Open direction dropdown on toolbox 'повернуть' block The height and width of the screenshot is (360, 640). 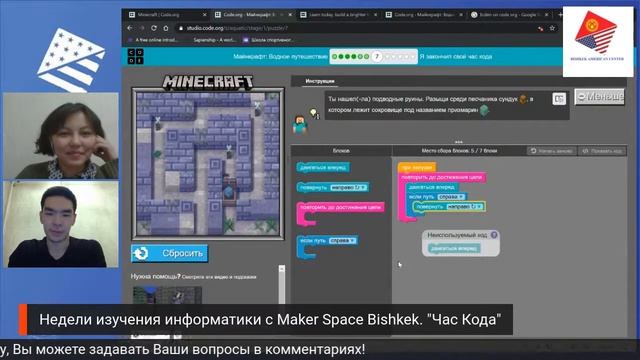click(349, 187)
